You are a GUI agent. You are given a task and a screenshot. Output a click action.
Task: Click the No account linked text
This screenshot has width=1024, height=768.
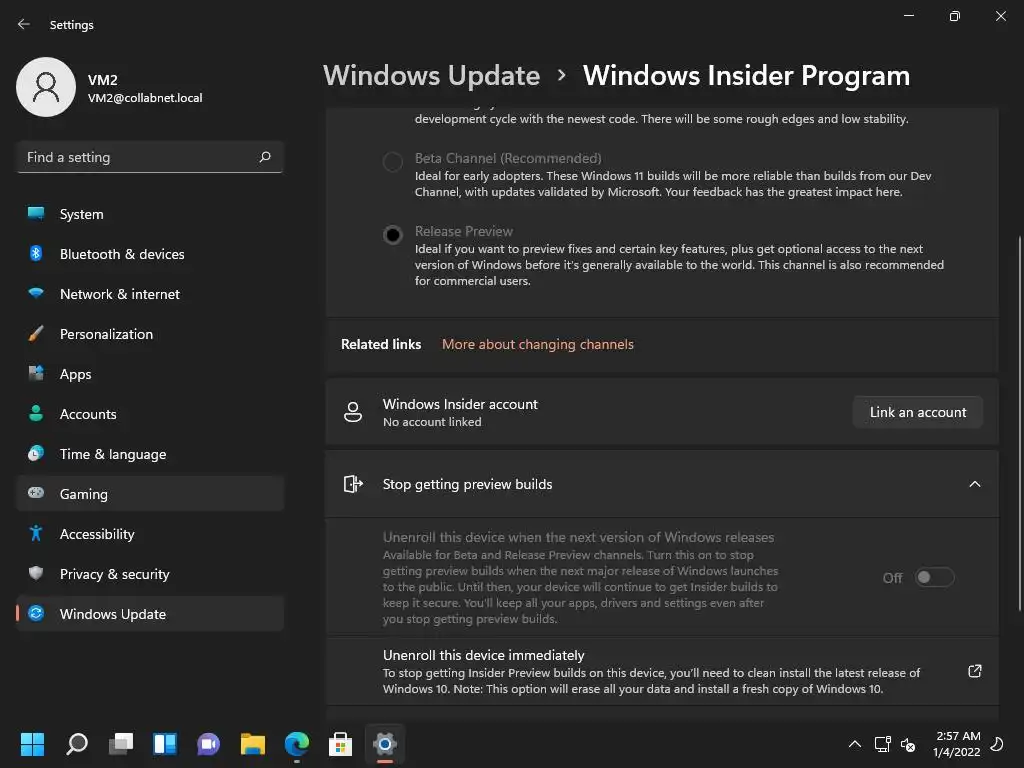(432, 422)
